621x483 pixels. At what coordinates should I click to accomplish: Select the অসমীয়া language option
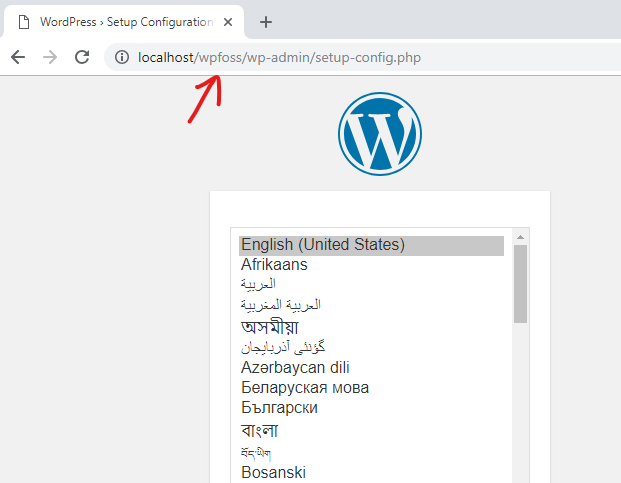371,327
